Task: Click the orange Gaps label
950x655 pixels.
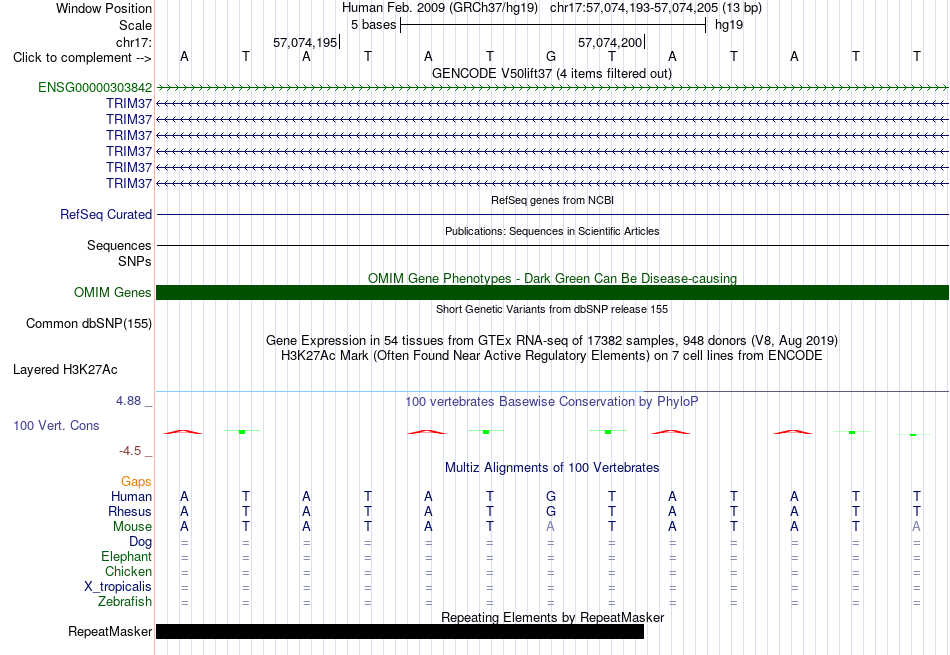Action: click(x=136, y=482)
